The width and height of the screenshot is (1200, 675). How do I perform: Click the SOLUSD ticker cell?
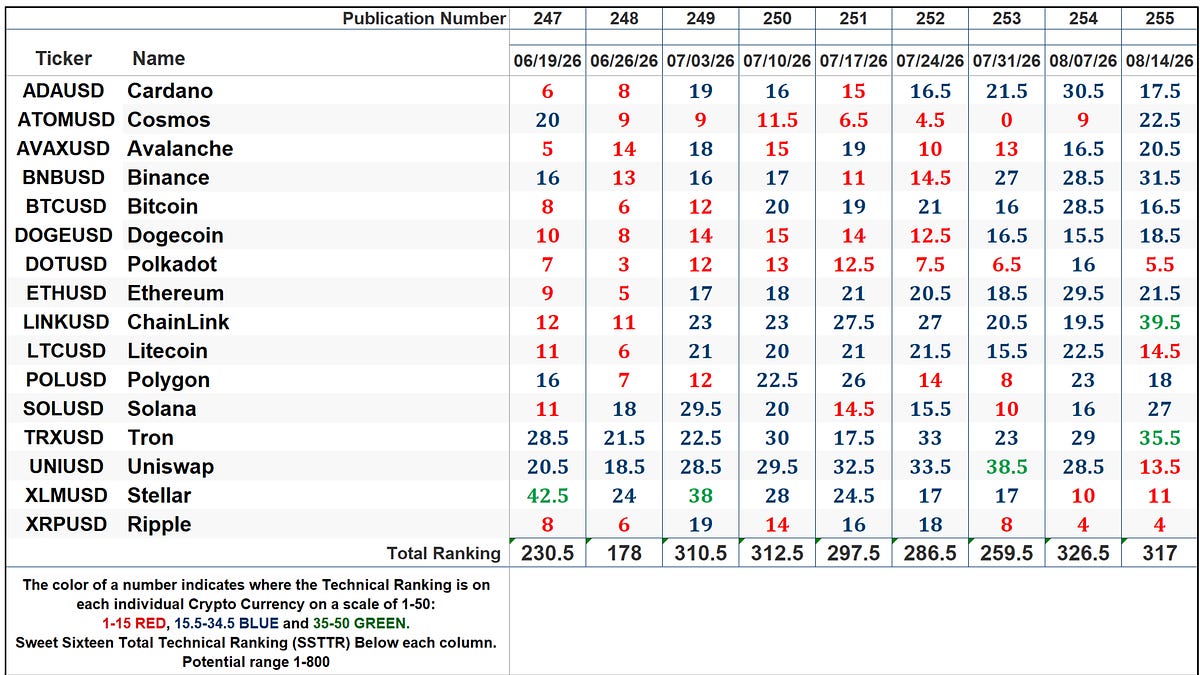coord(63,410)
